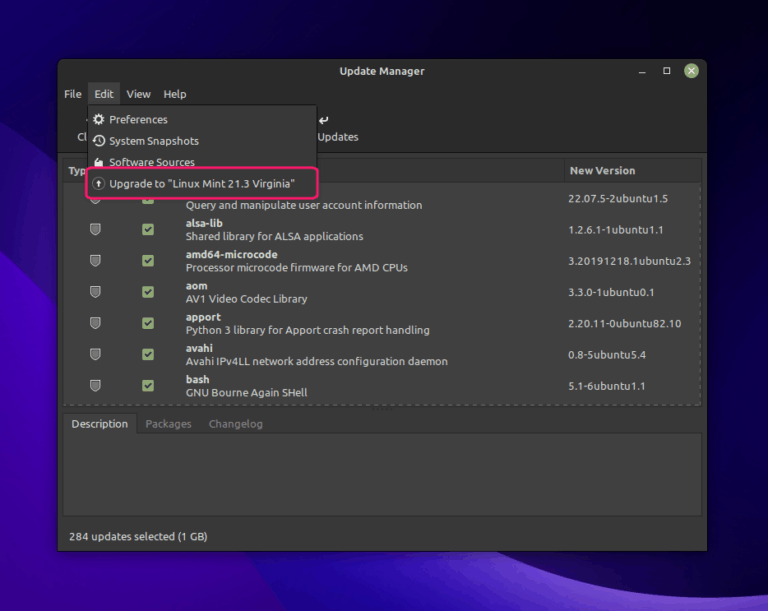The image size is (768, 611).
Task: Click the shield icon in the avahi row
Action: click(96, 354)
